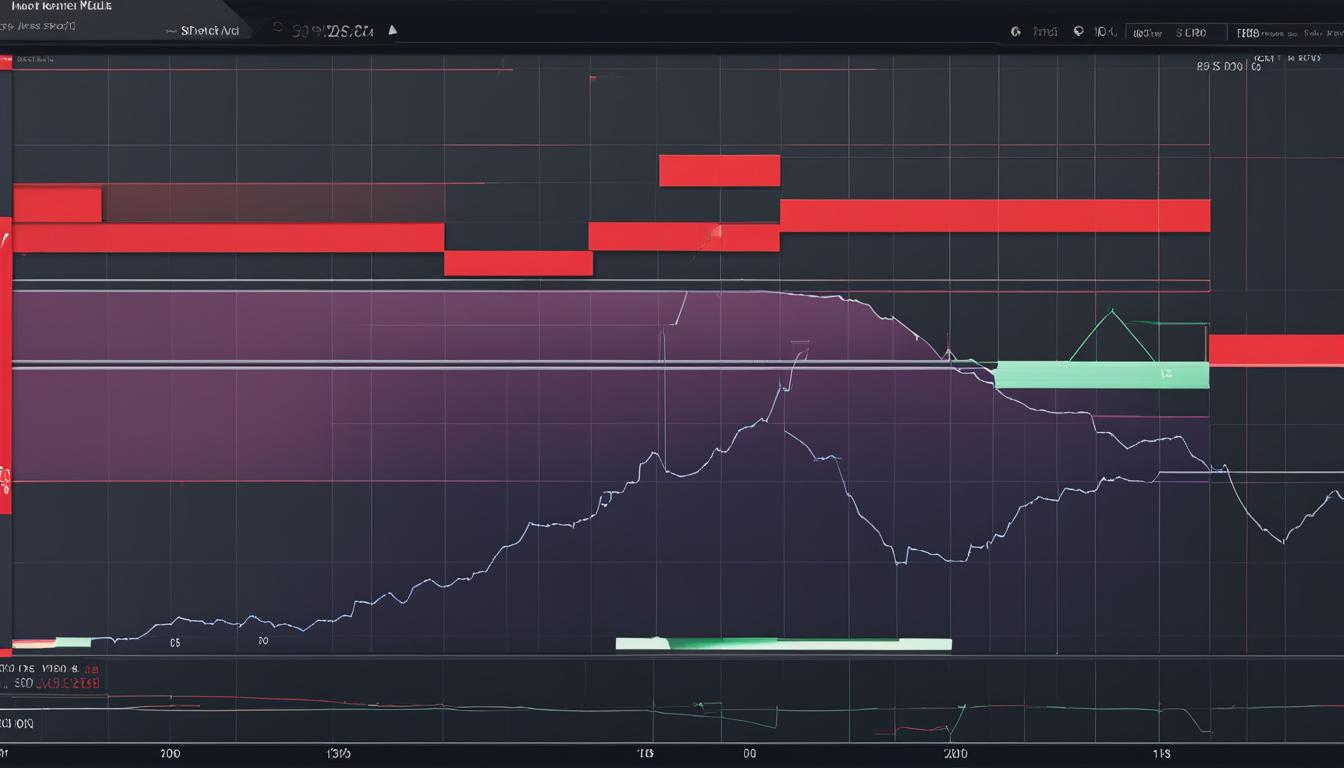Image resolution: width=1344 pixels, height=768 pixels.
Task: Open the refresh icon beside the price readout
Action: click(x=278, y=29)
